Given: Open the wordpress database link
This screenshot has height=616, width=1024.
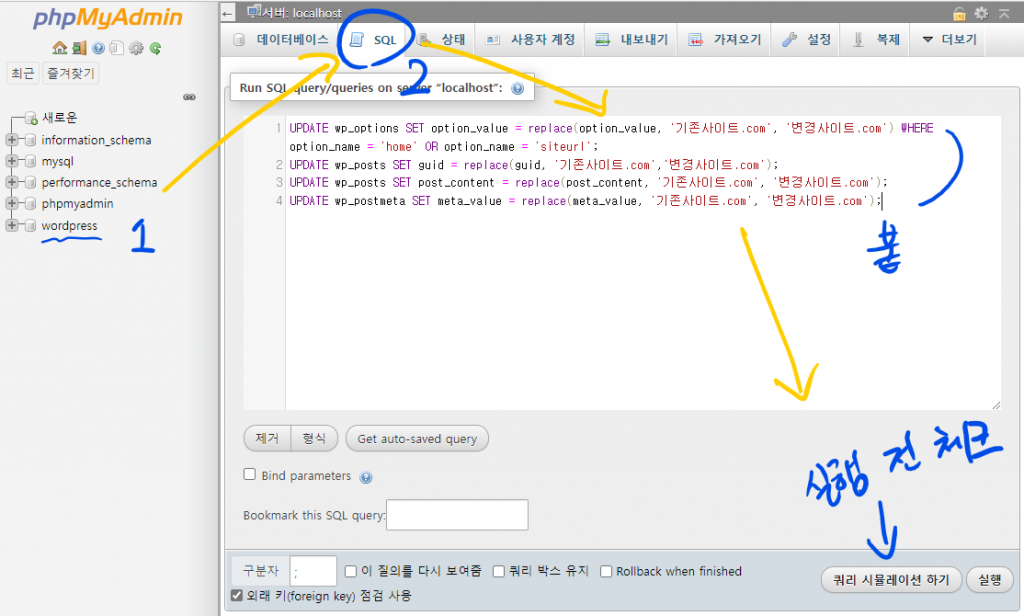Looking at the screenshot, I should [x=69, y=225].
